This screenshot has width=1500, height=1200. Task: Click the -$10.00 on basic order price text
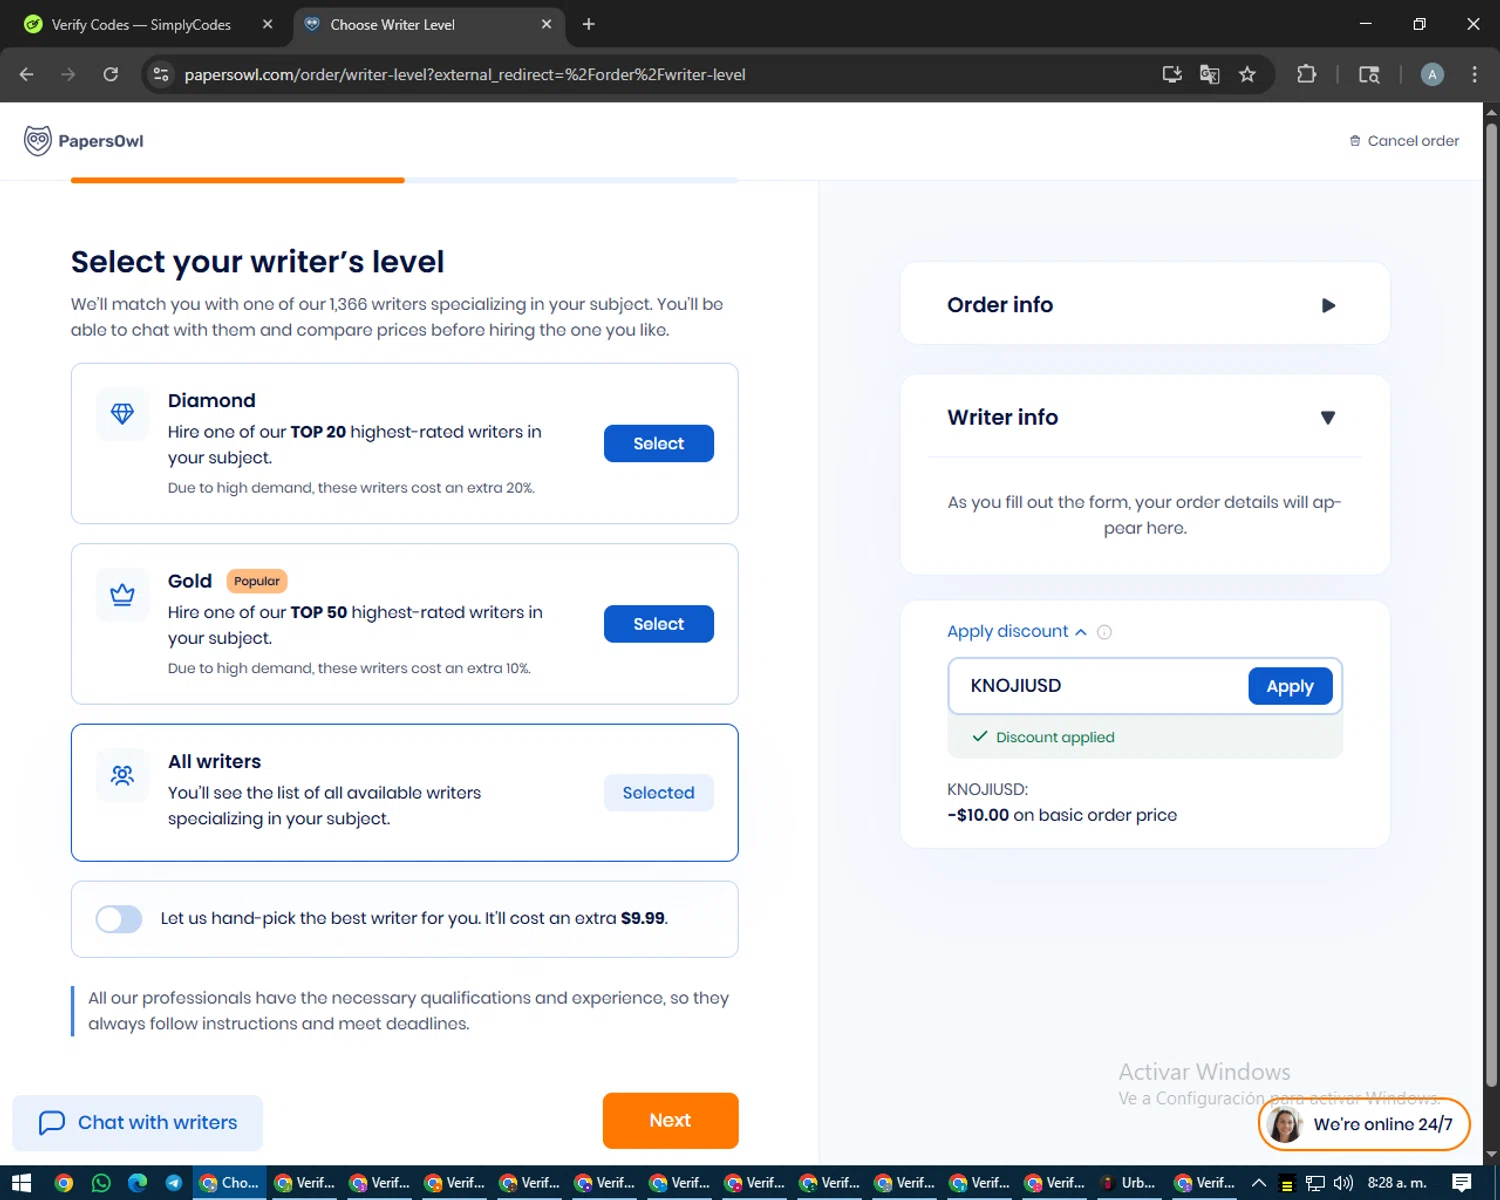(x=1062, y=815)
